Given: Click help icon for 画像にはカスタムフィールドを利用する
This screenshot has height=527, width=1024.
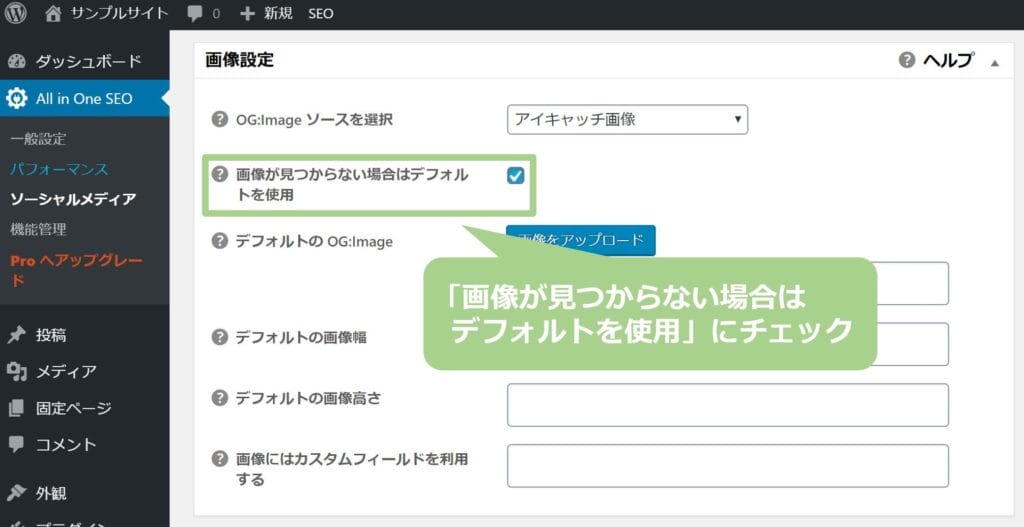Looking at the screenshot, I should (x=219, y=459).
